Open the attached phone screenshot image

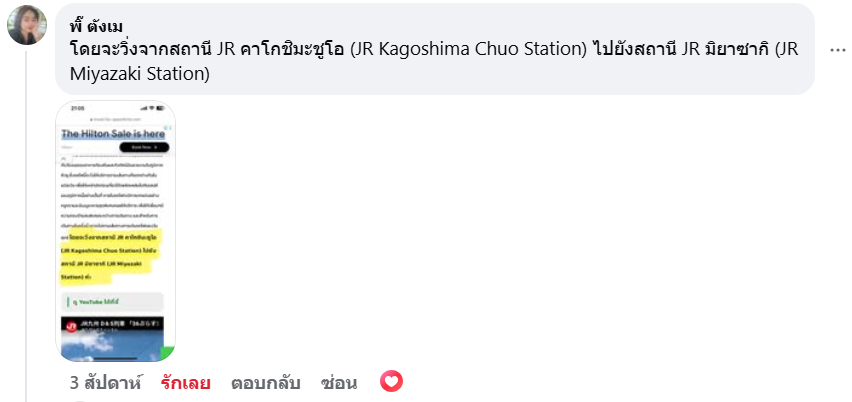point(116,231)
